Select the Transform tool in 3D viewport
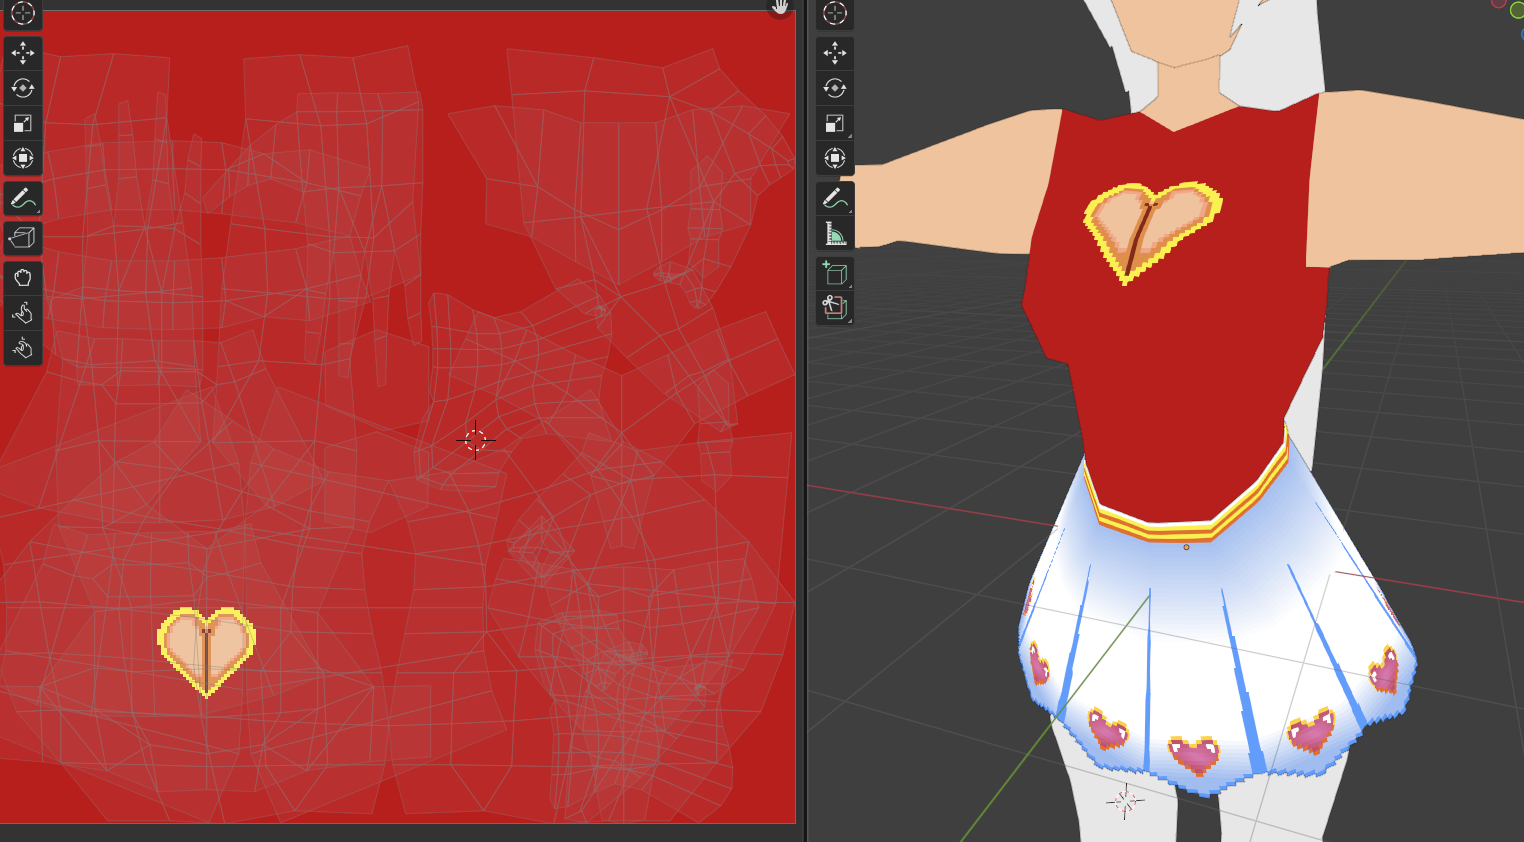 coord(834,158)
